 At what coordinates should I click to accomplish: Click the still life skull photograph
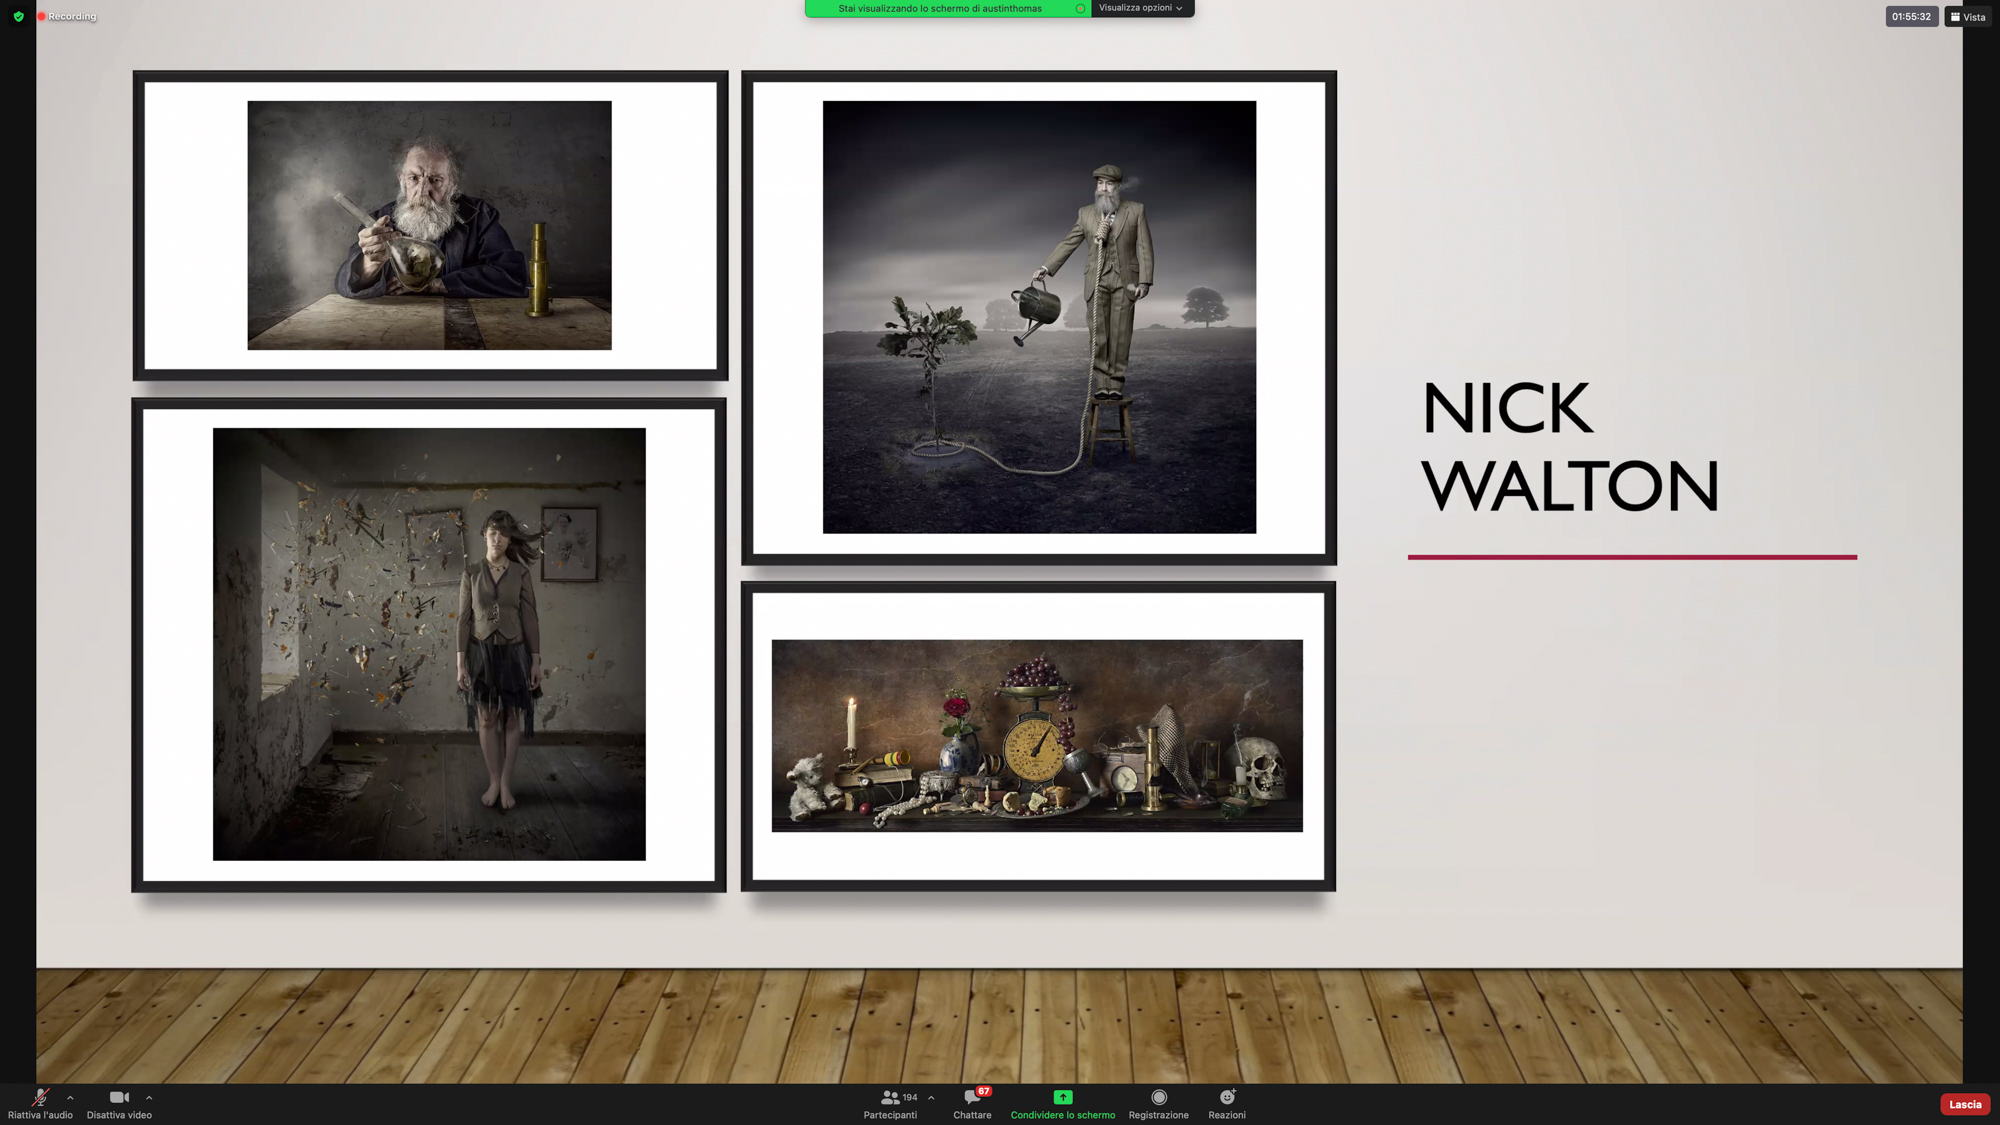(x=1037, y=736)
